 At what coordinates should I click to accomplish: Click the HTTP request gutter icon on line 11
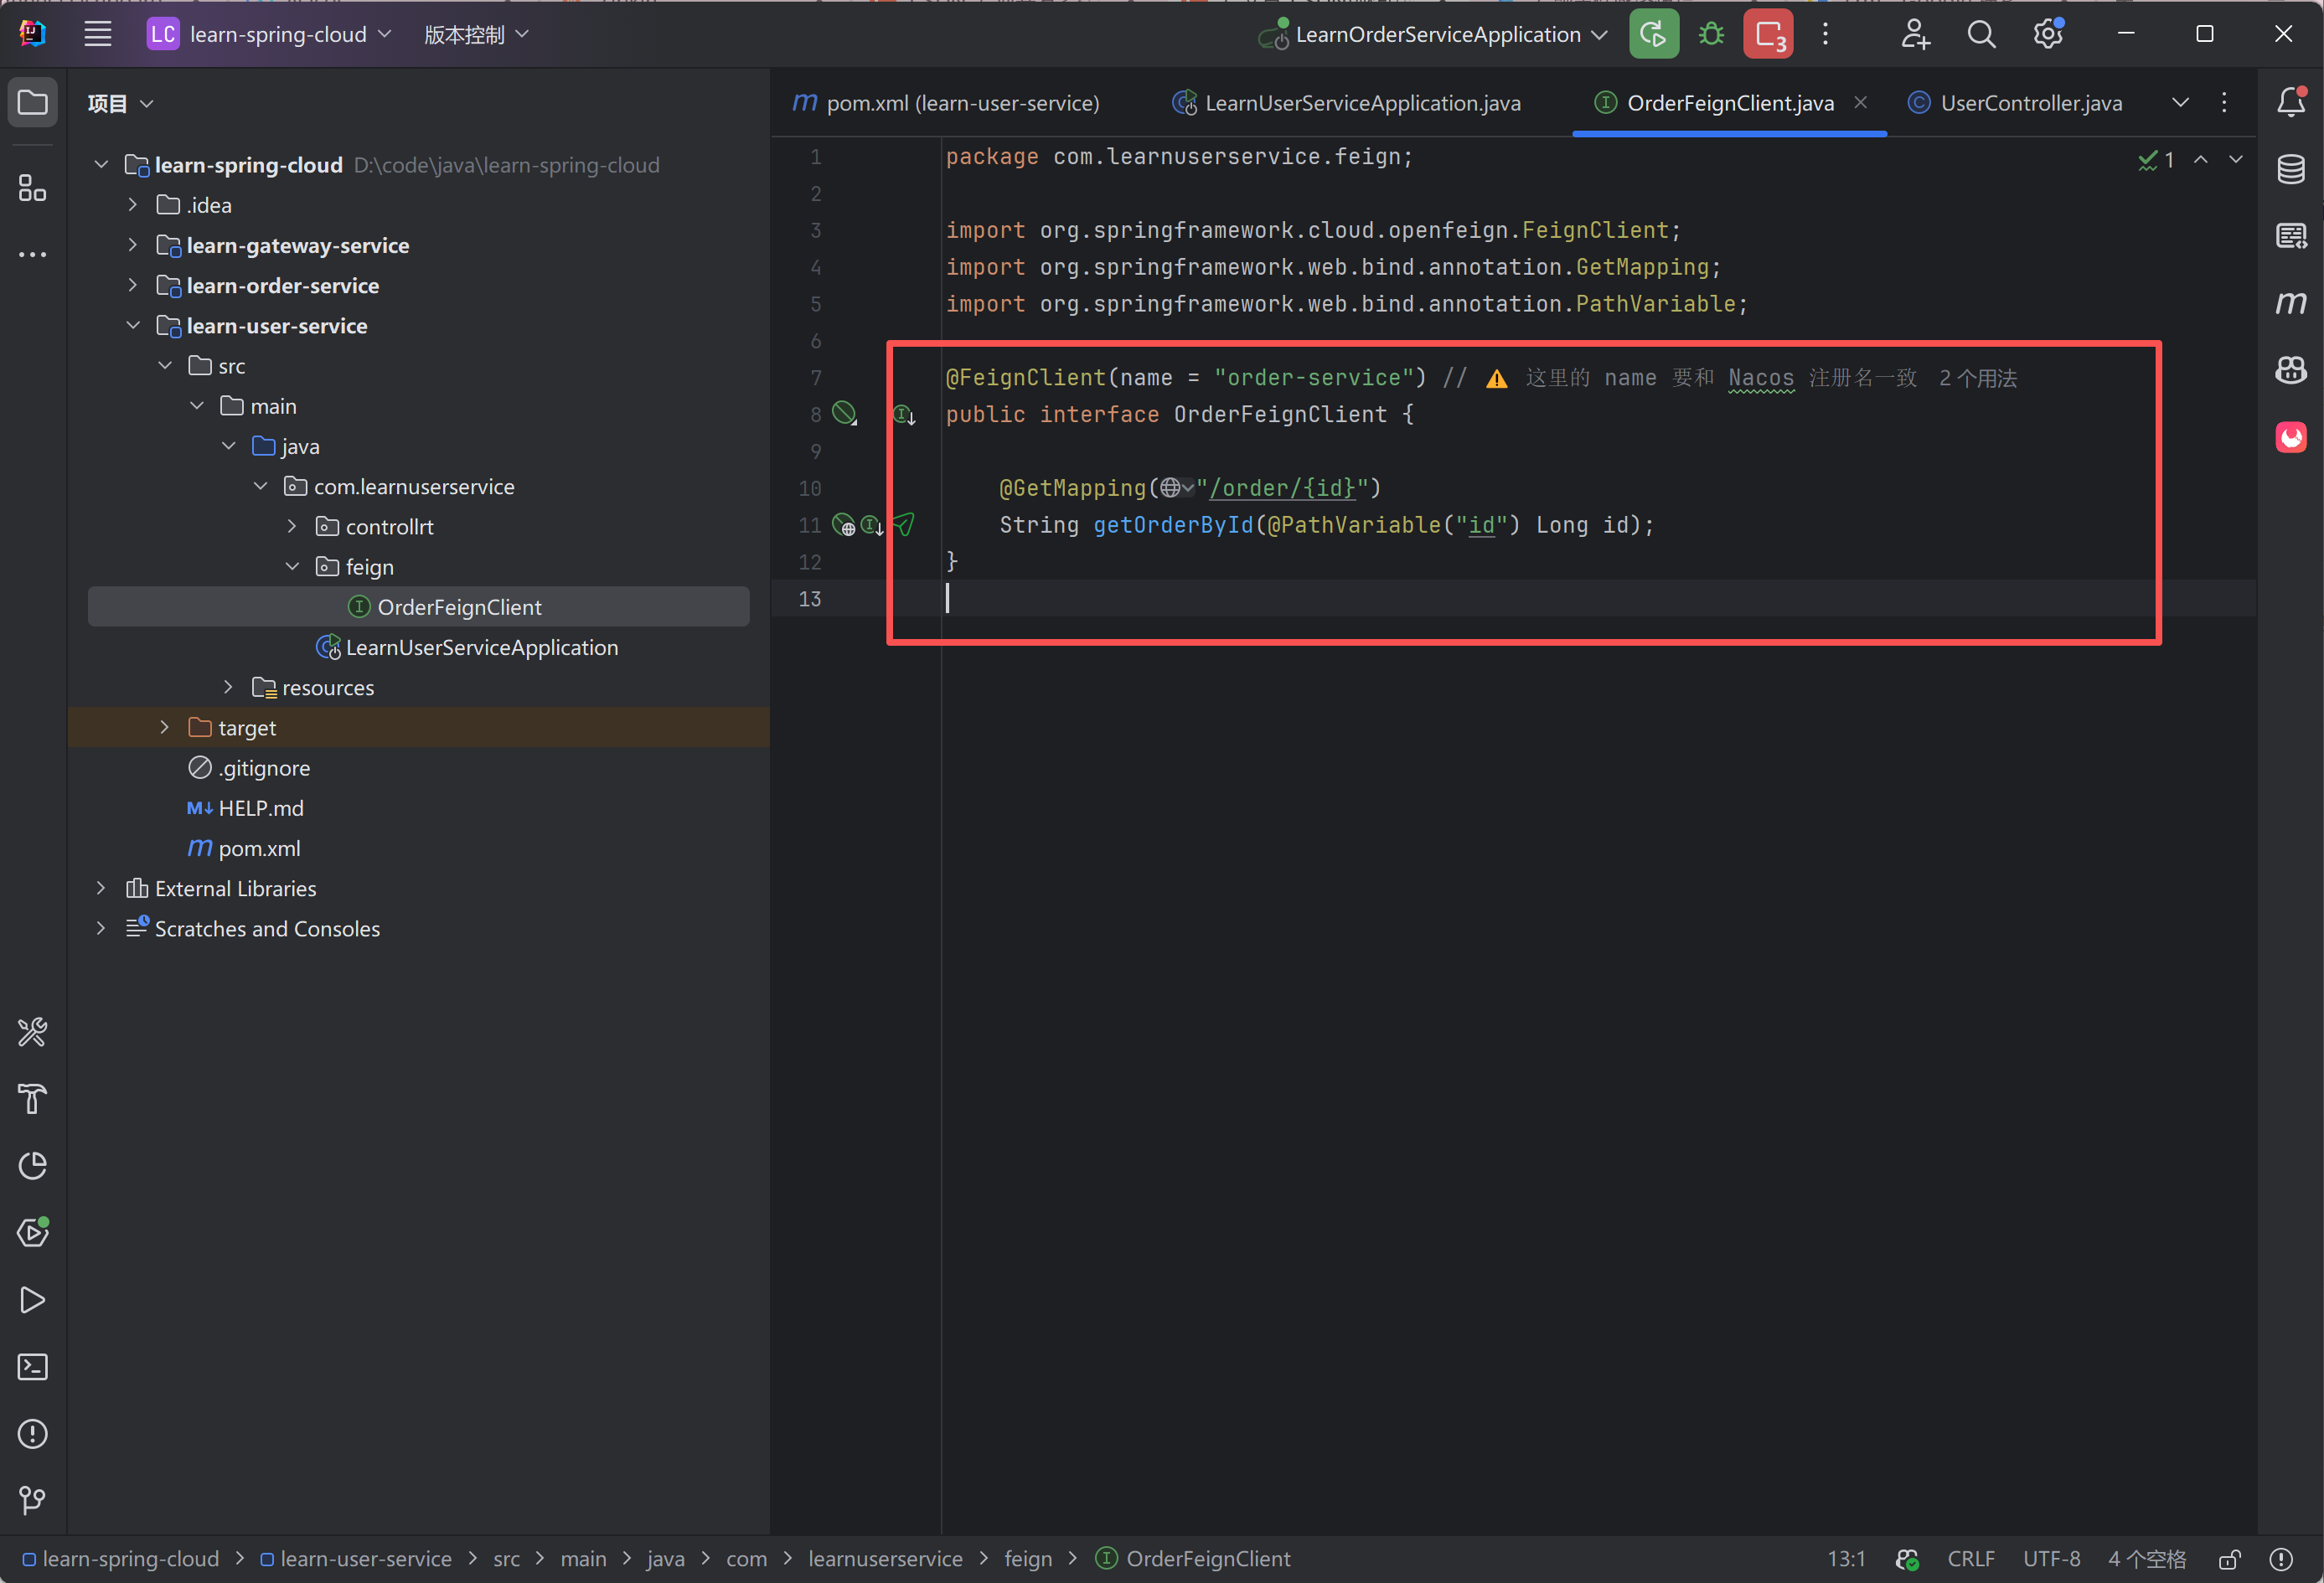coord(904,524)
